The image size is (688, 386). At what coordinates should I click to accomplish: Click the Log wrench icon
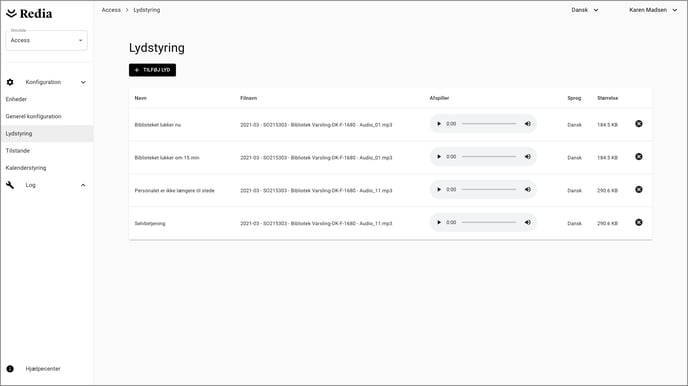pos(10,185)
